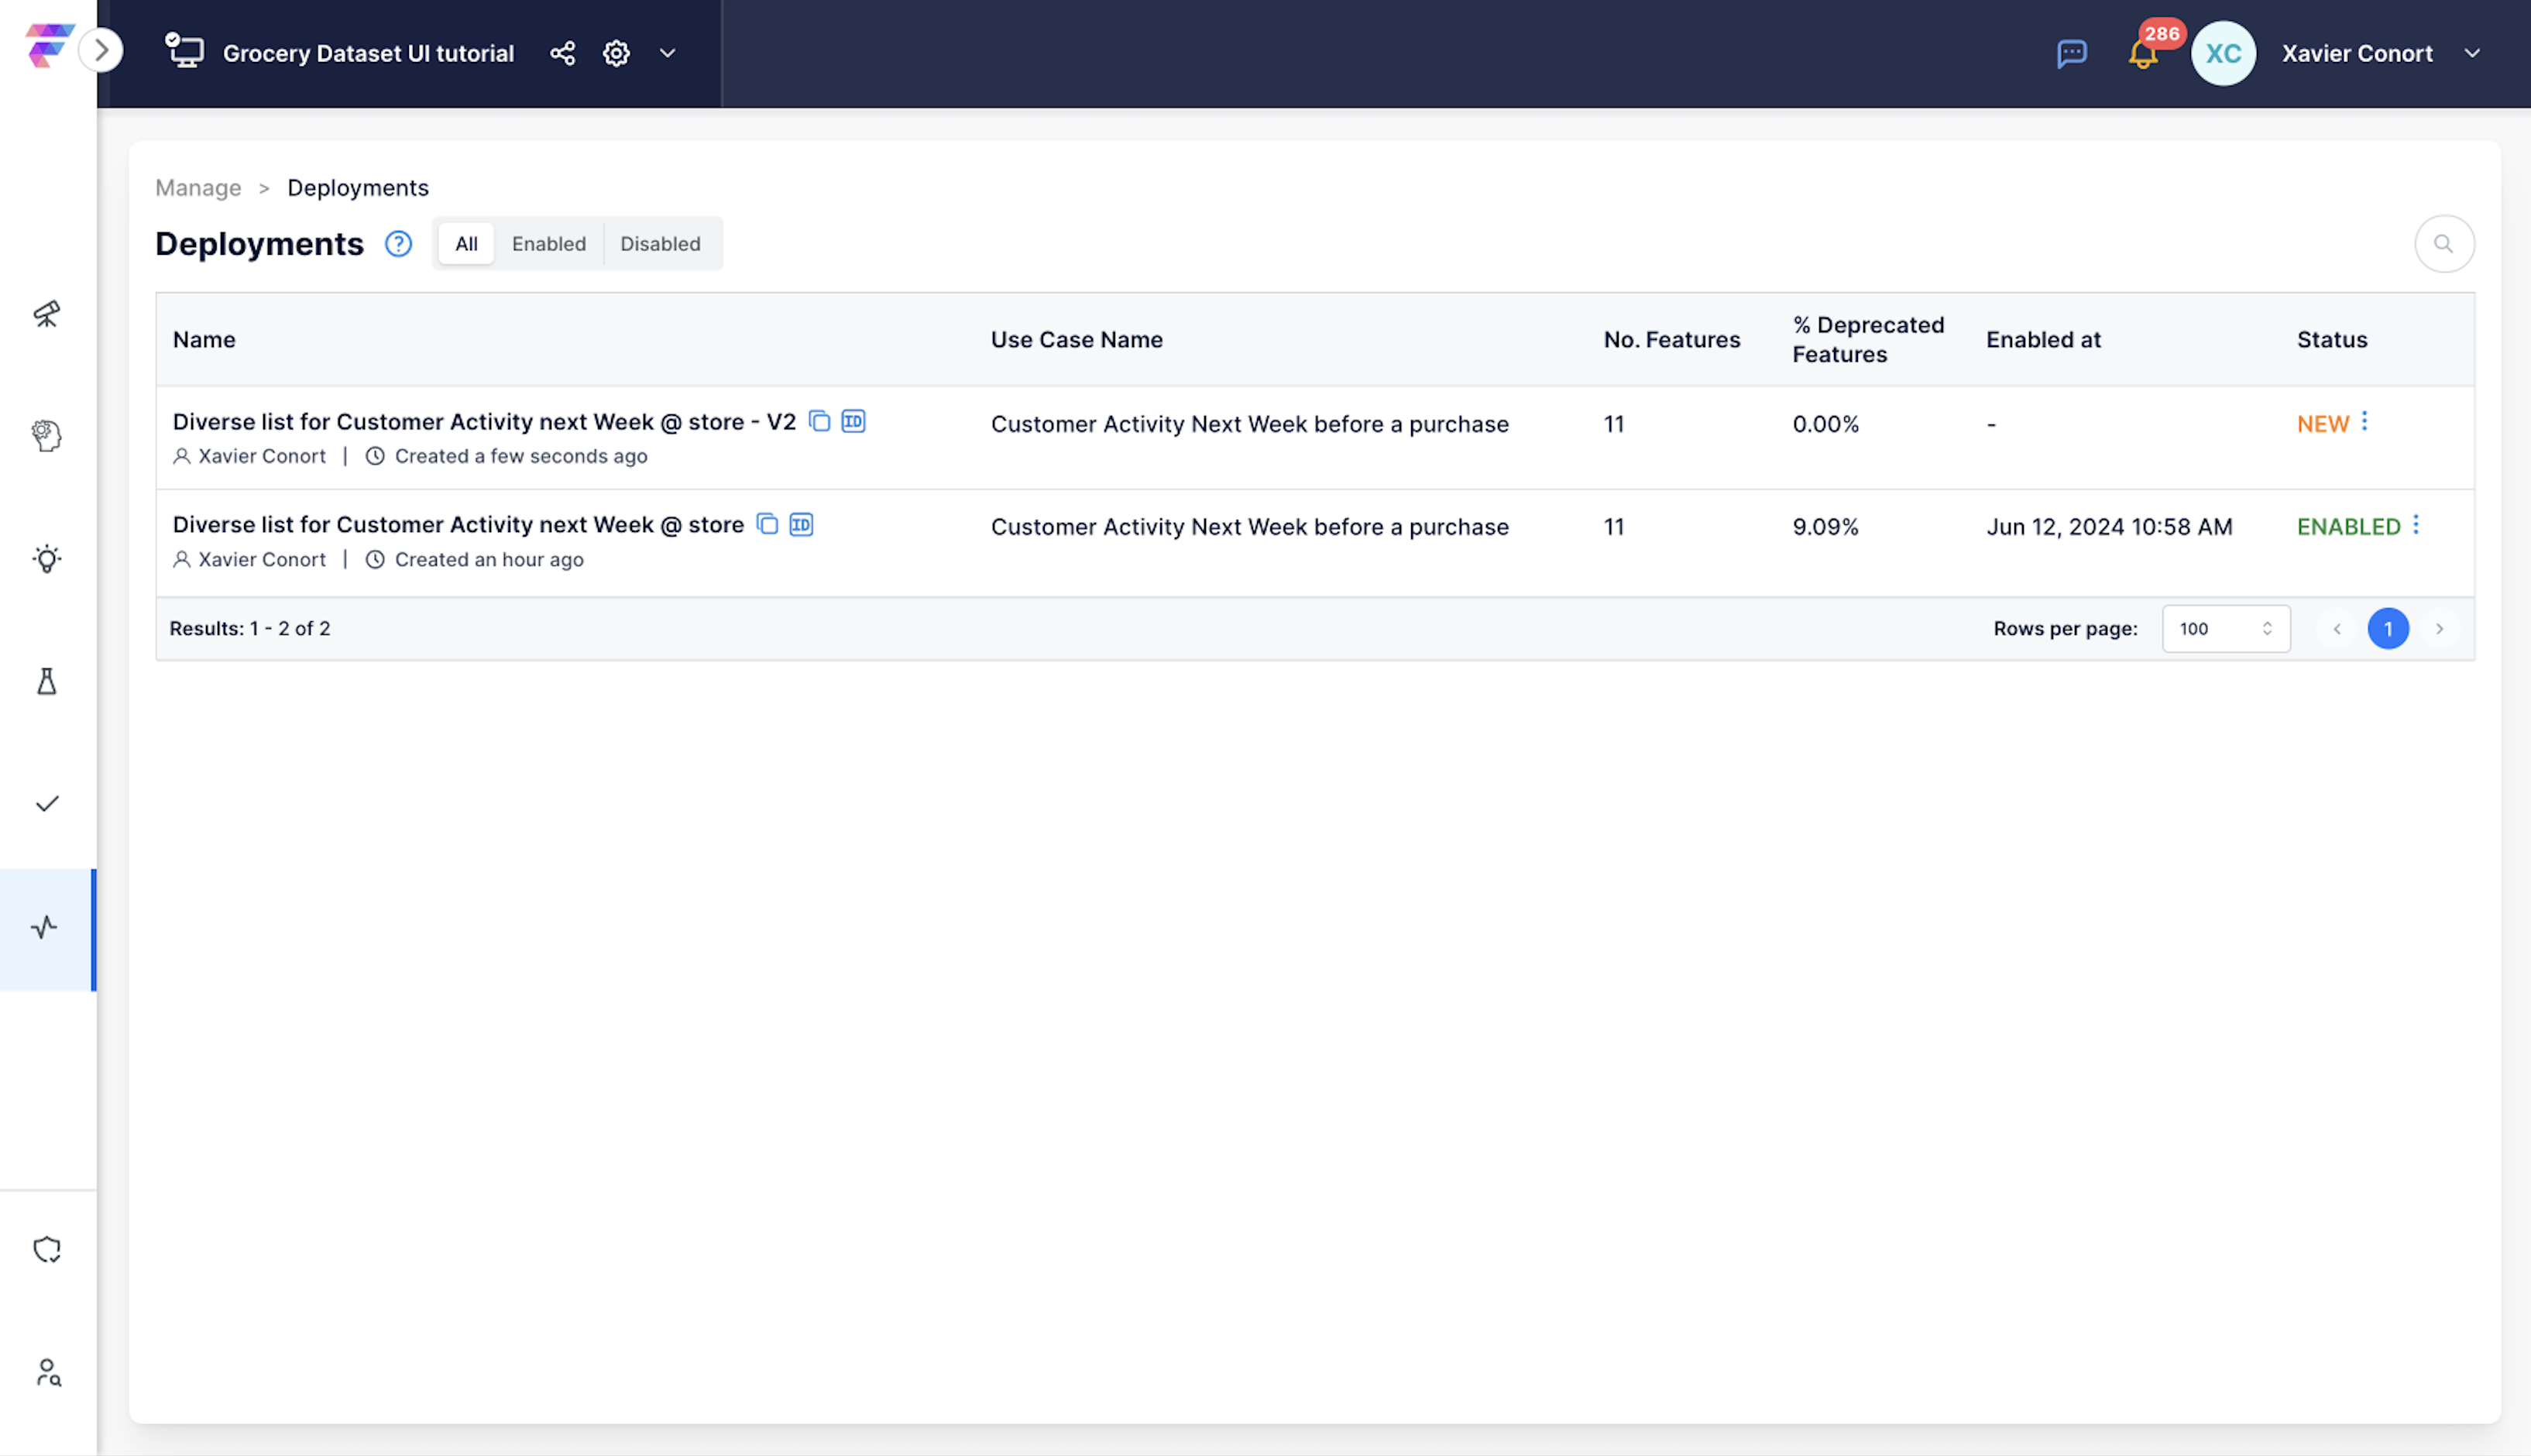The width and height of the screenshot is (2531, 1456).
Task: Open the V2 store deployment name
Action: coord(484,422)
